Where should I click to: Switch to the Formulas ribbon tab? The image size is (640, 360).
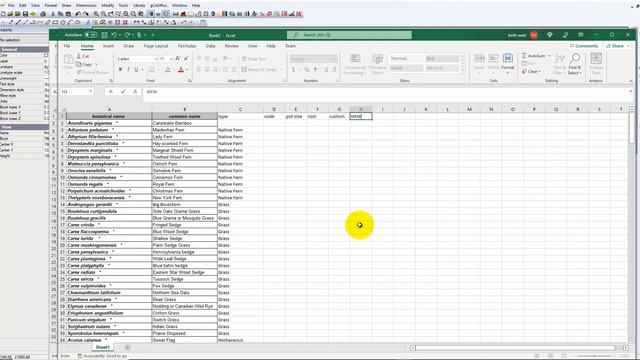click(x=187, y=46)
